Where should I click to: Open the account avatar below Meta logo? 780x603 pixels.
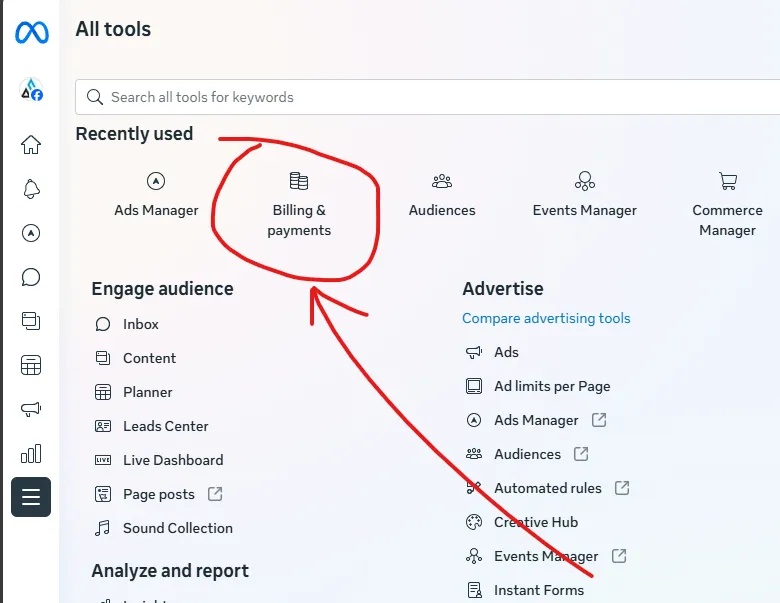tap(31, 90)
